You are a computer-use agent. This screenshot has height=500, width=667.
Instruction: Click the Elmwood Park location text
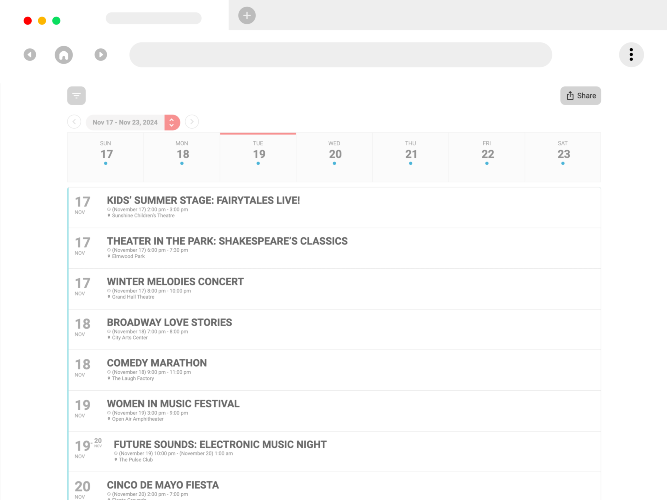(128, 256)
